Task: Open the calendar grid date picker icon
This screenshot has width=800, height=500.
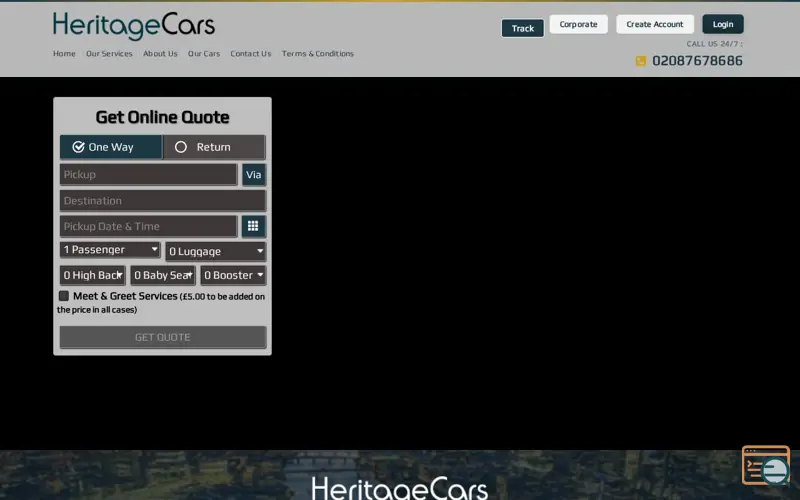Action: click(253, 226)
